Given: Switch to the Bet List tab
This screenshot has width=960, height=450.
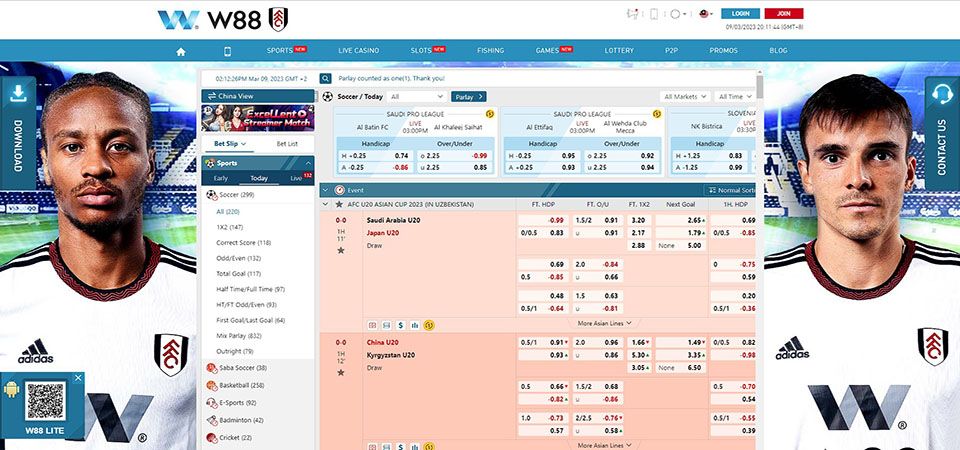Looking at the screenshot, I should tap(287, 144).
